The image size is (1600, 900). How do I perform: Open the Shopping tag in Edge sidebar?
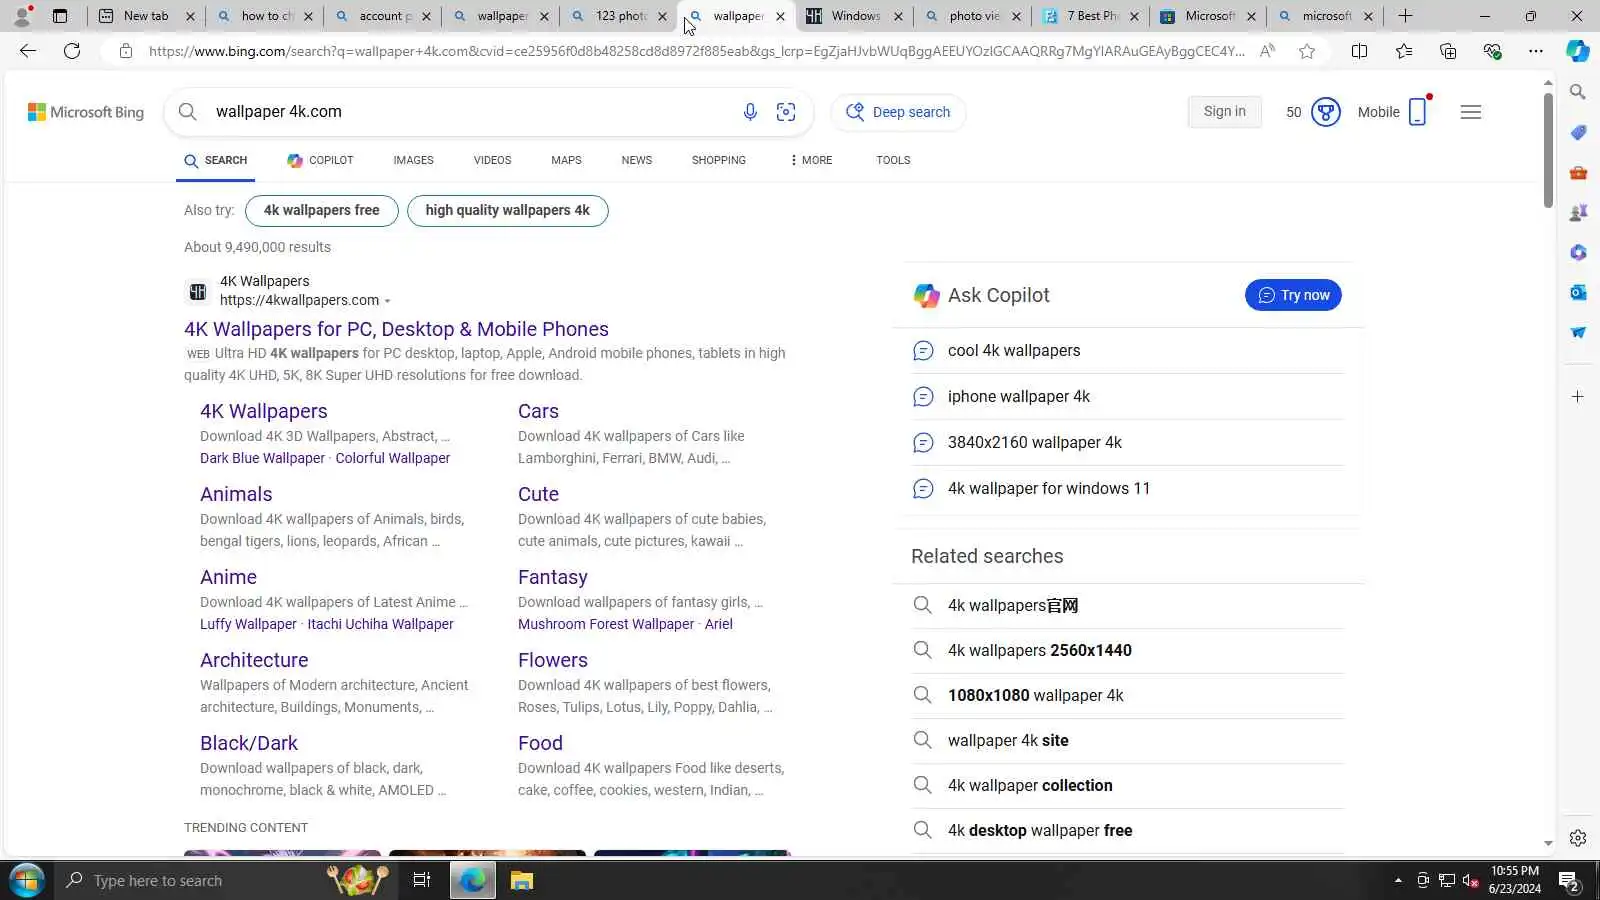pyautogui.click(x=1578, y=132)
